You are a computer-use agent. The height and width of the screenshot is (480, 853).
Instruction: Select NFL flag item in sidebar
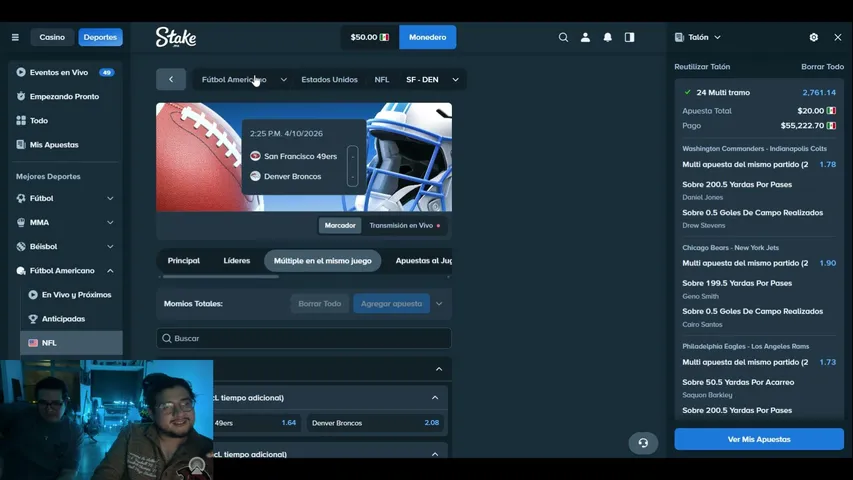coord(71,343)
